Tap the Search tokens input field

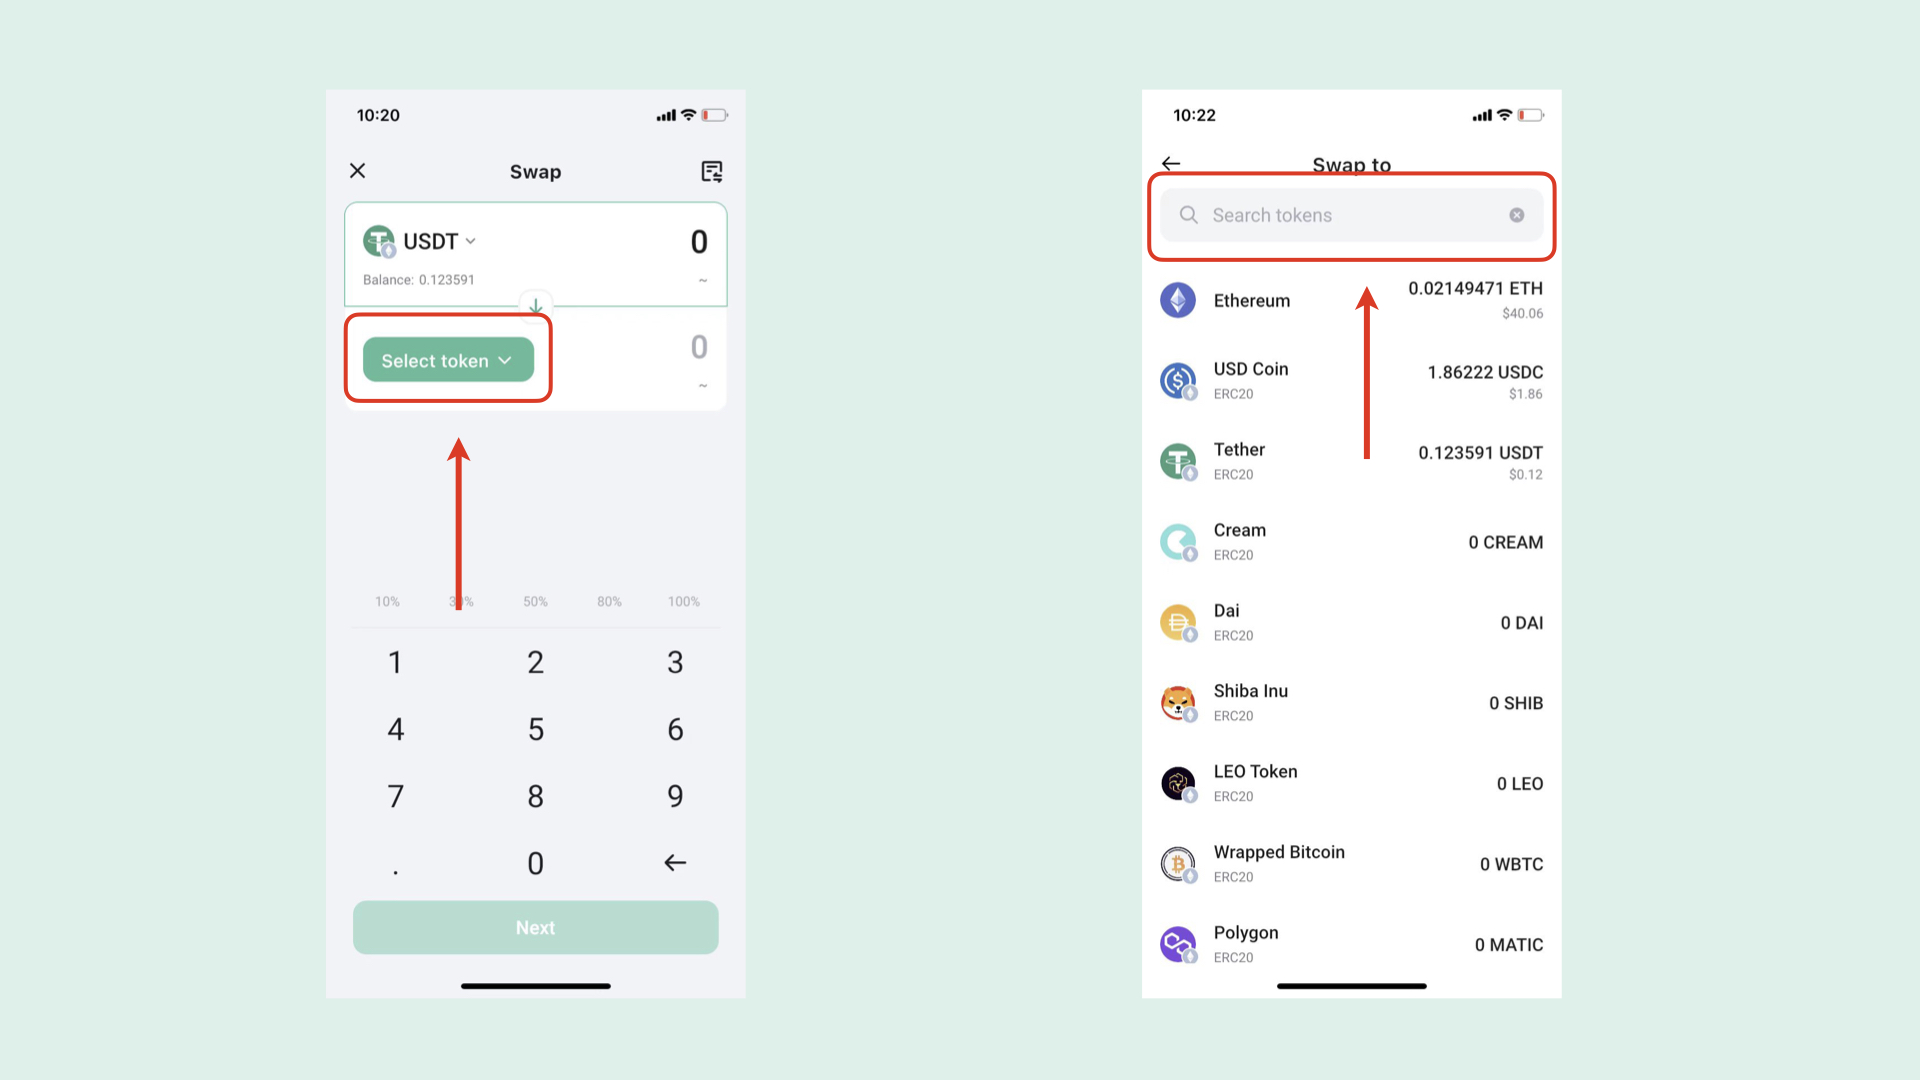pos(1350,215)
